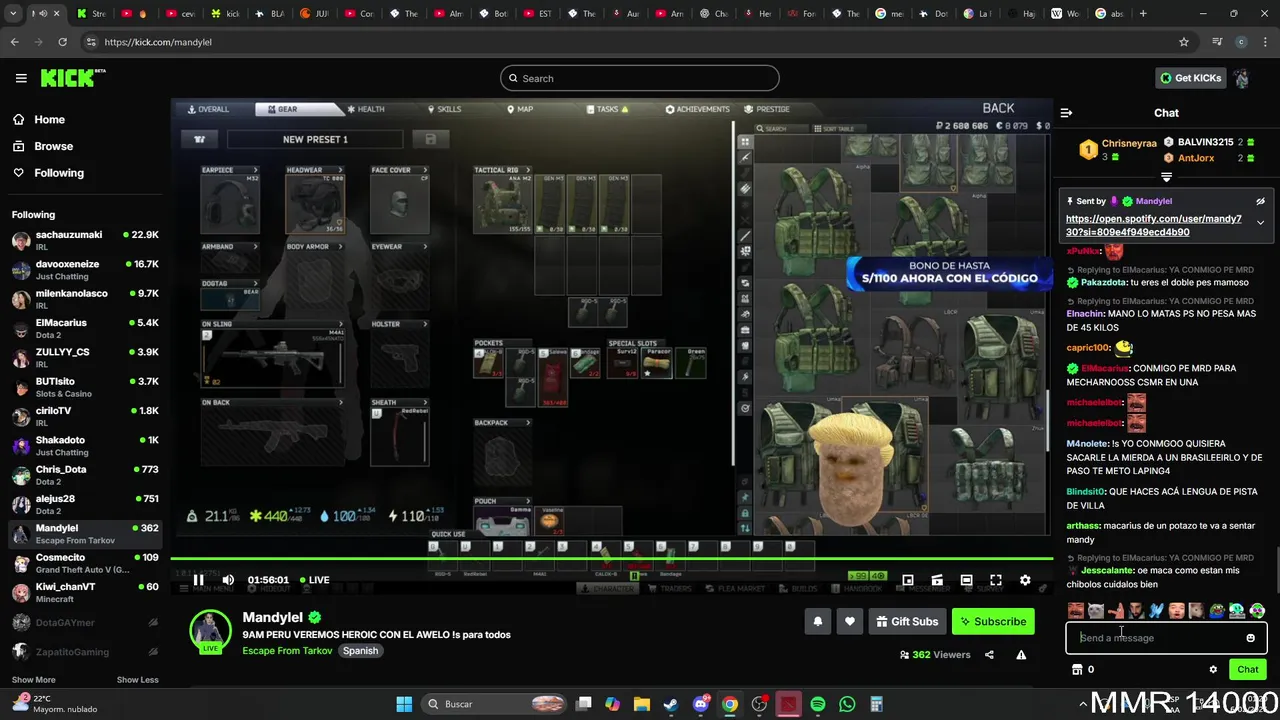Open Spotify from taskbar
Screen dimensions: 1280x720
coord(818,704)
